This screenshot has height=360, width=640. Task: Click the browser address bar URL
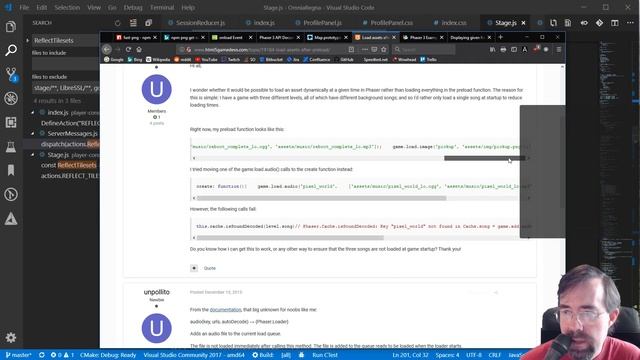point(262,49)
